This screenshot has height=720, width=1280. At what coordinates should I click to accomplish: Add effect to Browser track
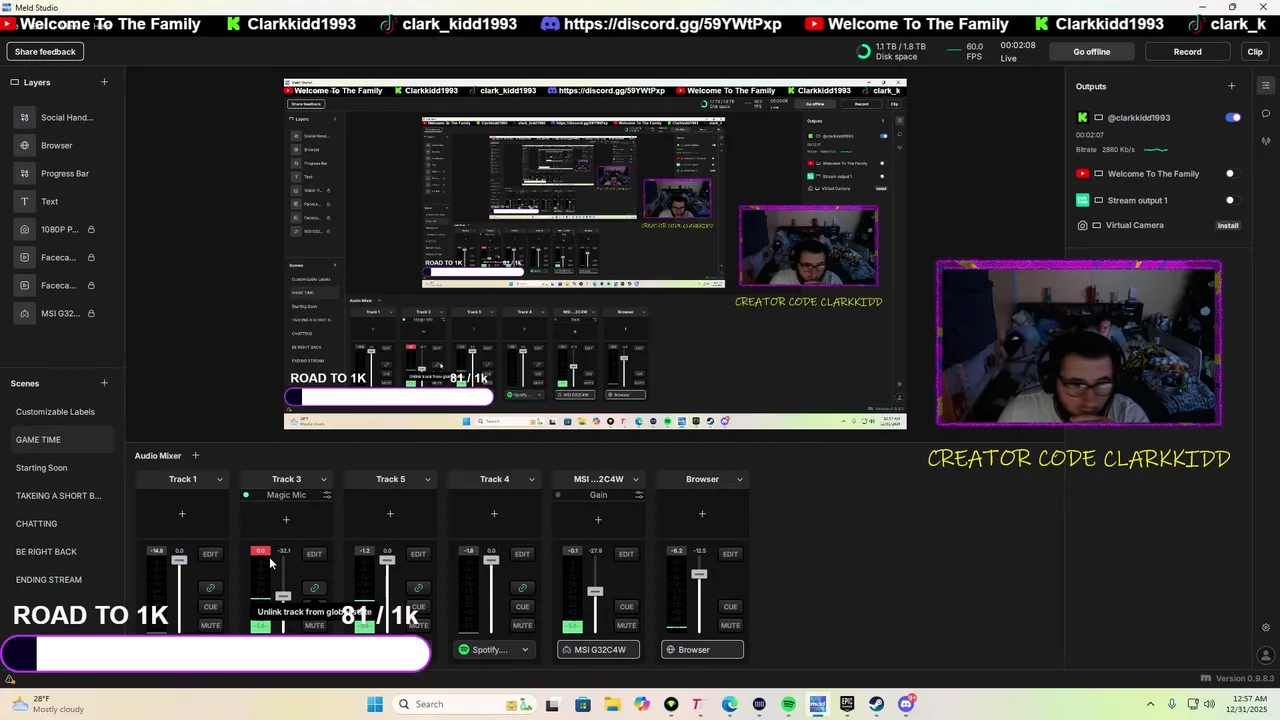coord(702,514)
